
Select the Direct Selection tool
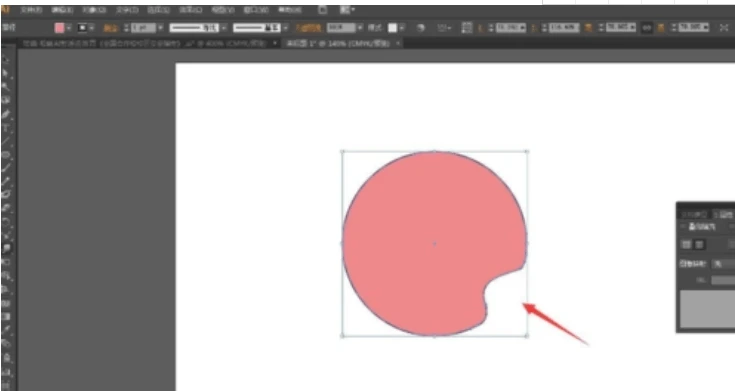(6, 74)
